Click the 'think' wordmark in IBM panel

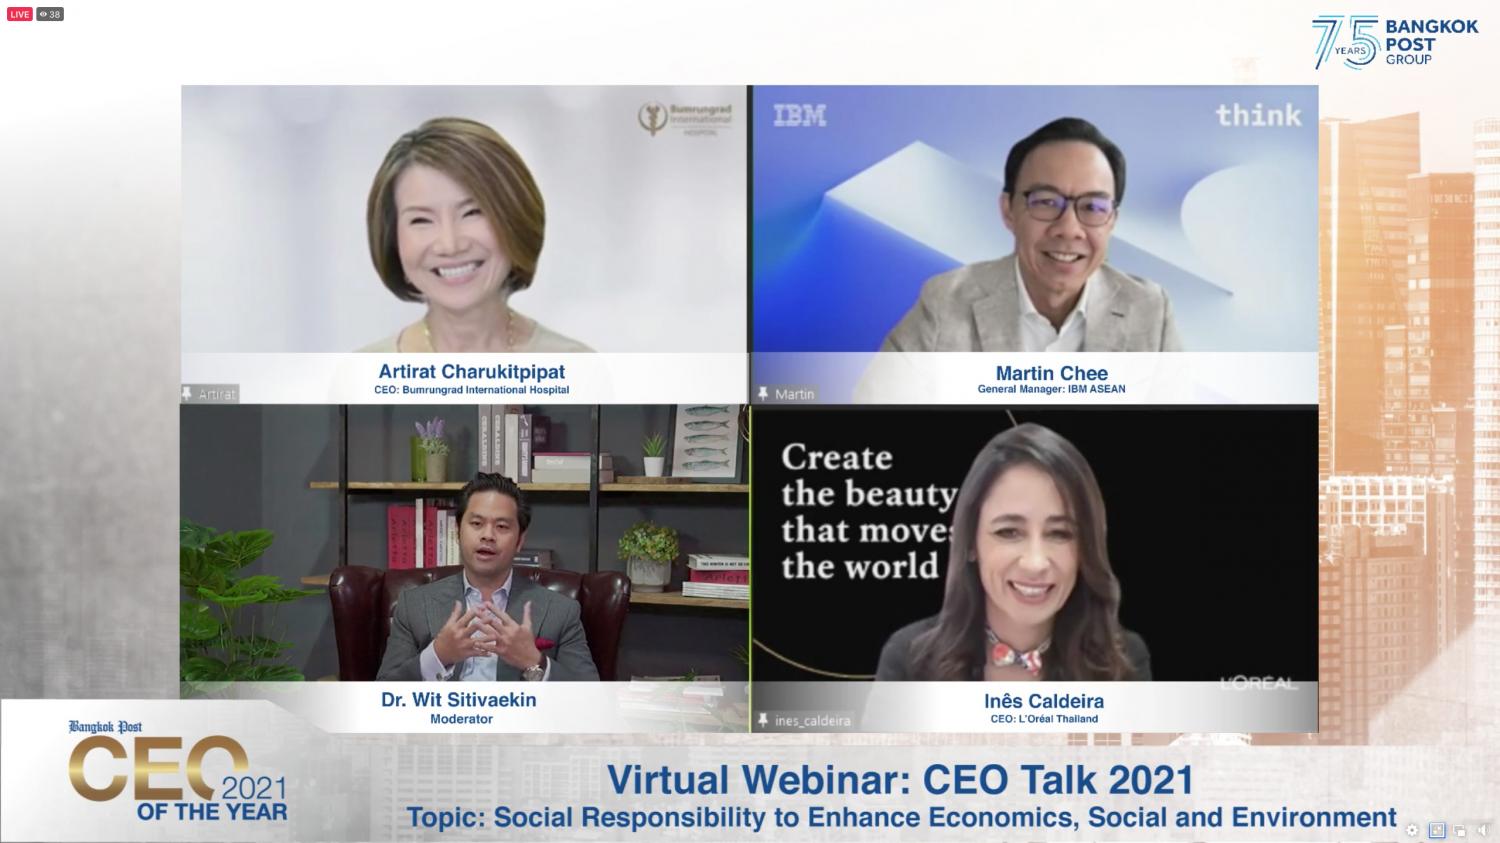click(x=1258, y=115)
